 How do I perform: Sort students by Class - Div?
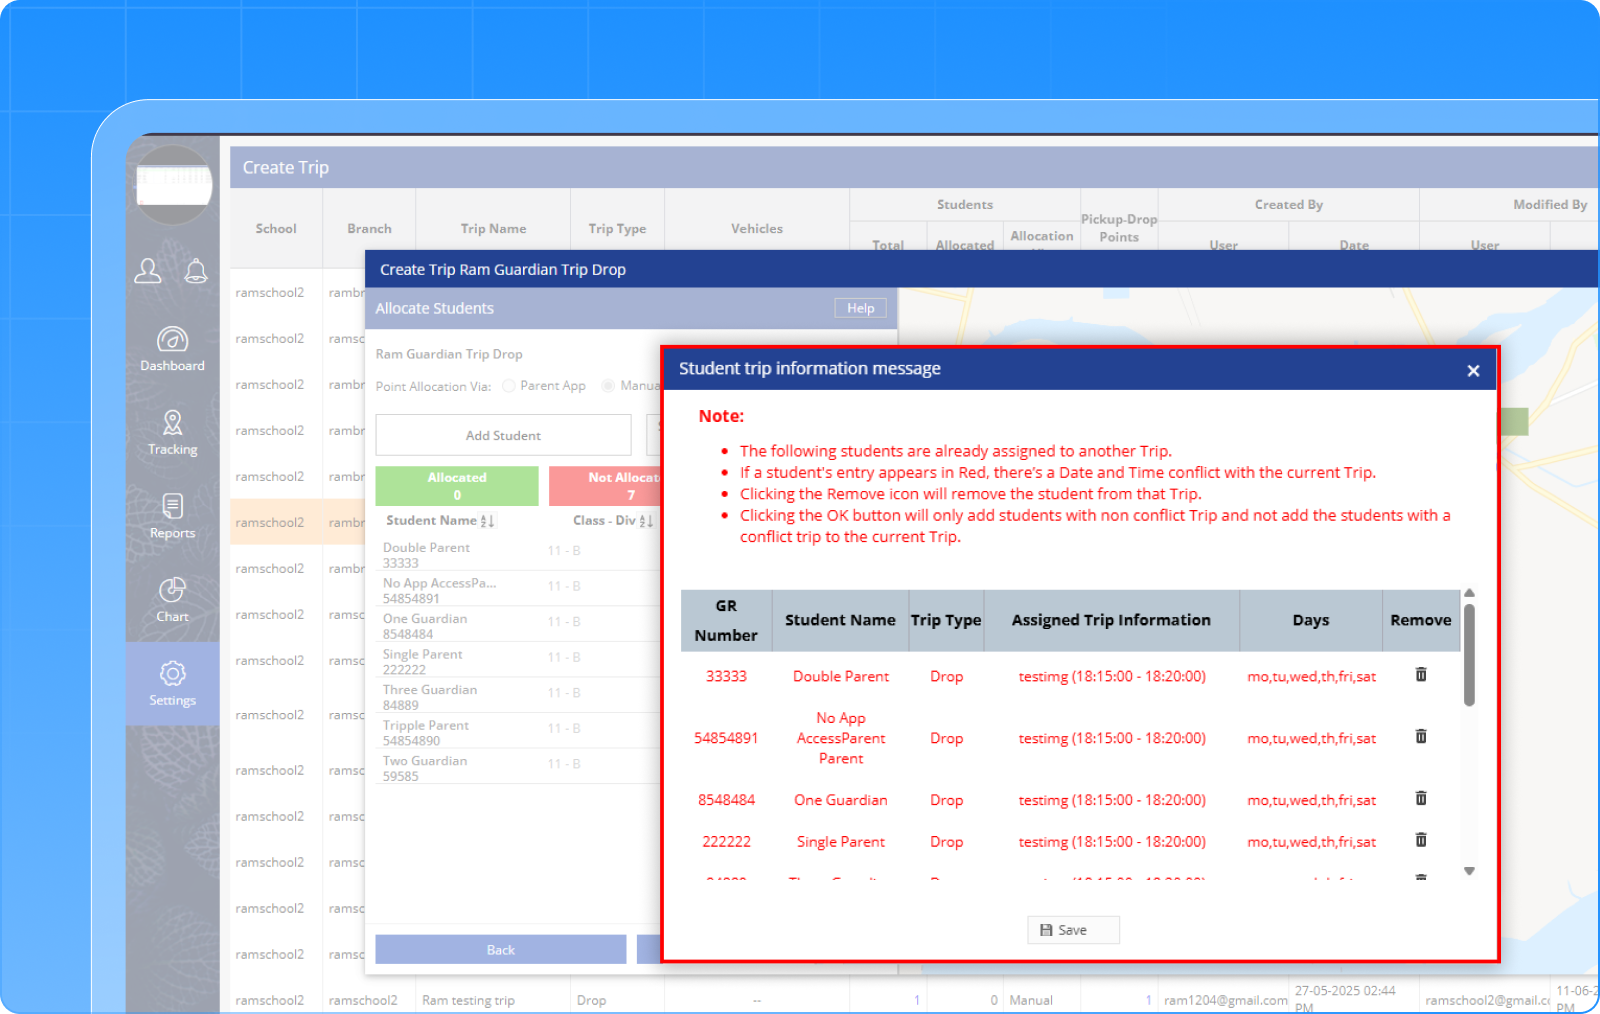point(646,521)
